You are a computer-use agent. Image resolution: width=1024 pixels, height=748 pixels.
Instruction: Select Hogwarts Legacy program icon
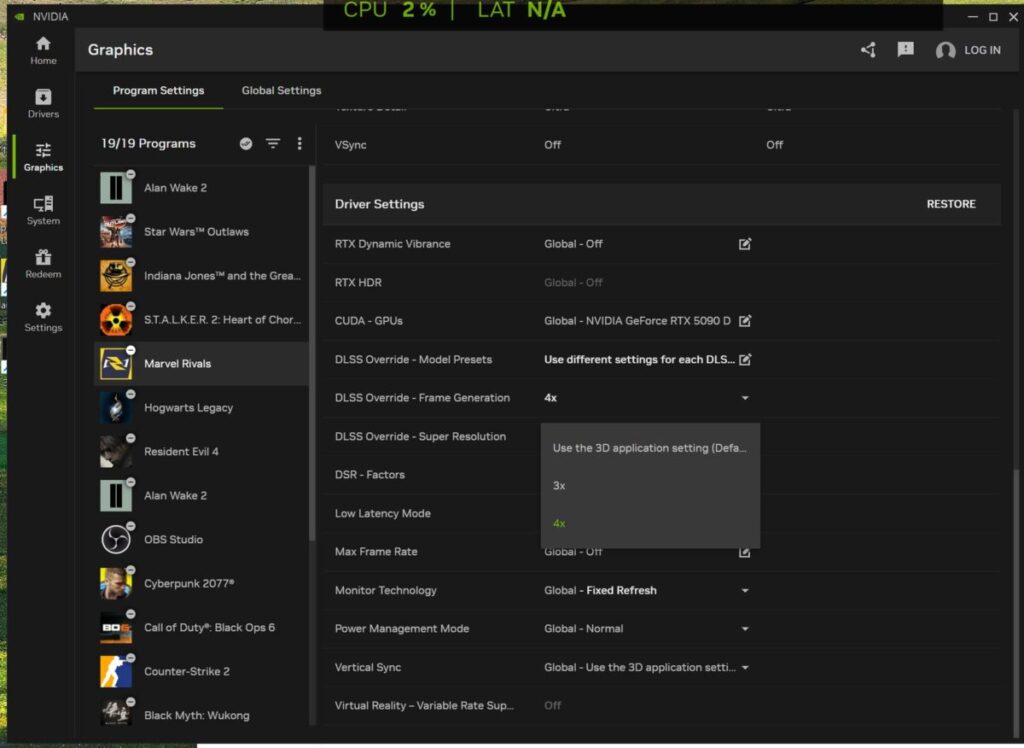pos(116,408)
